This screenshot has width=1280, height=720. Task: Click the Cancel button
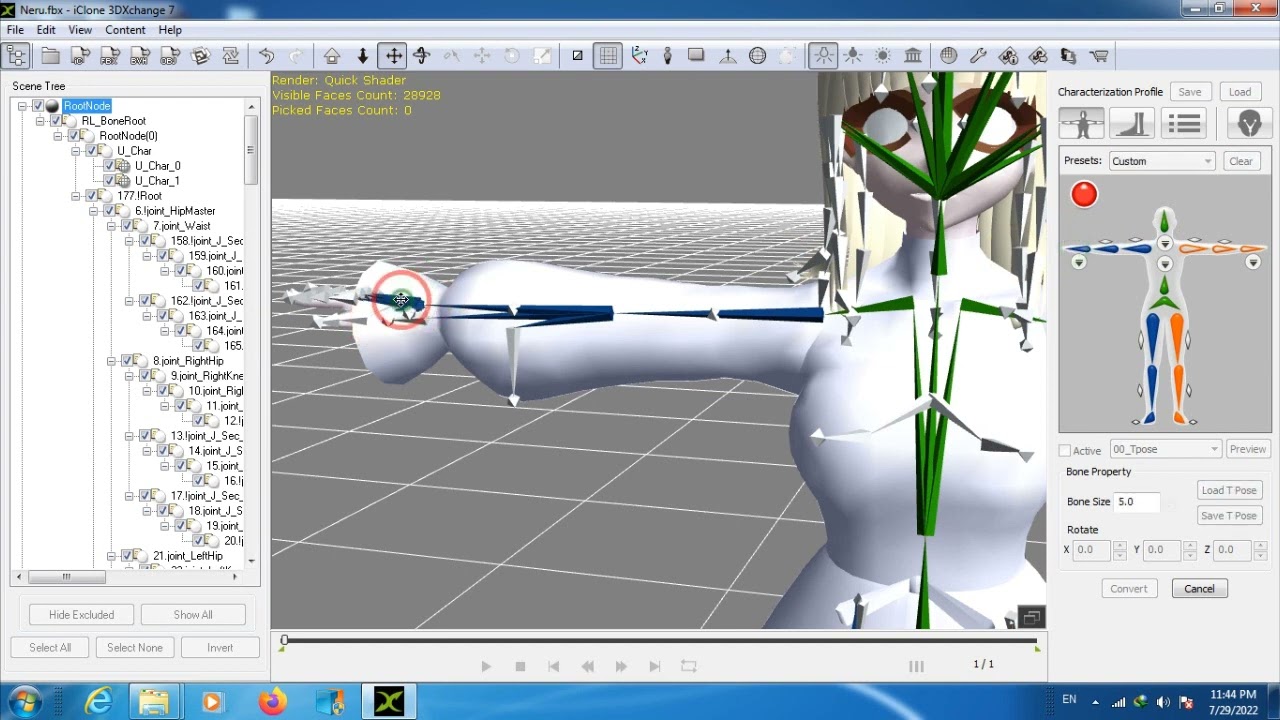1199,589
